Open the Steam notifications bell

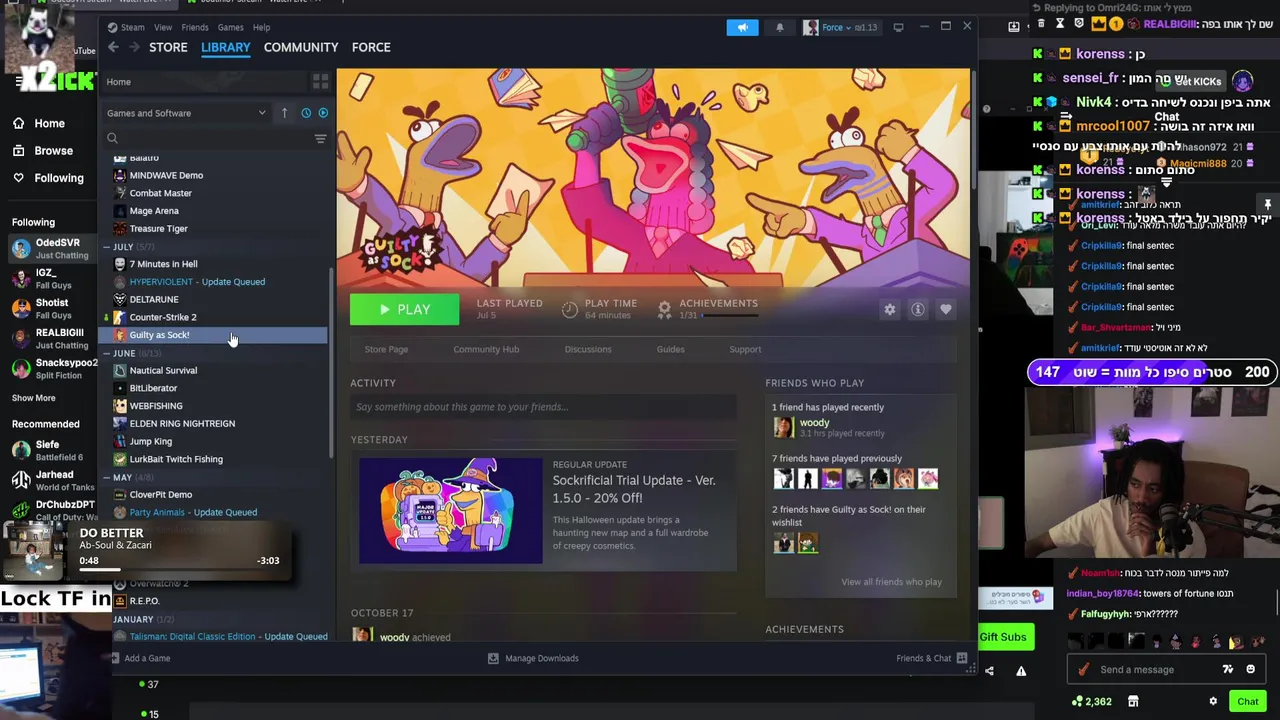point(780,27)
